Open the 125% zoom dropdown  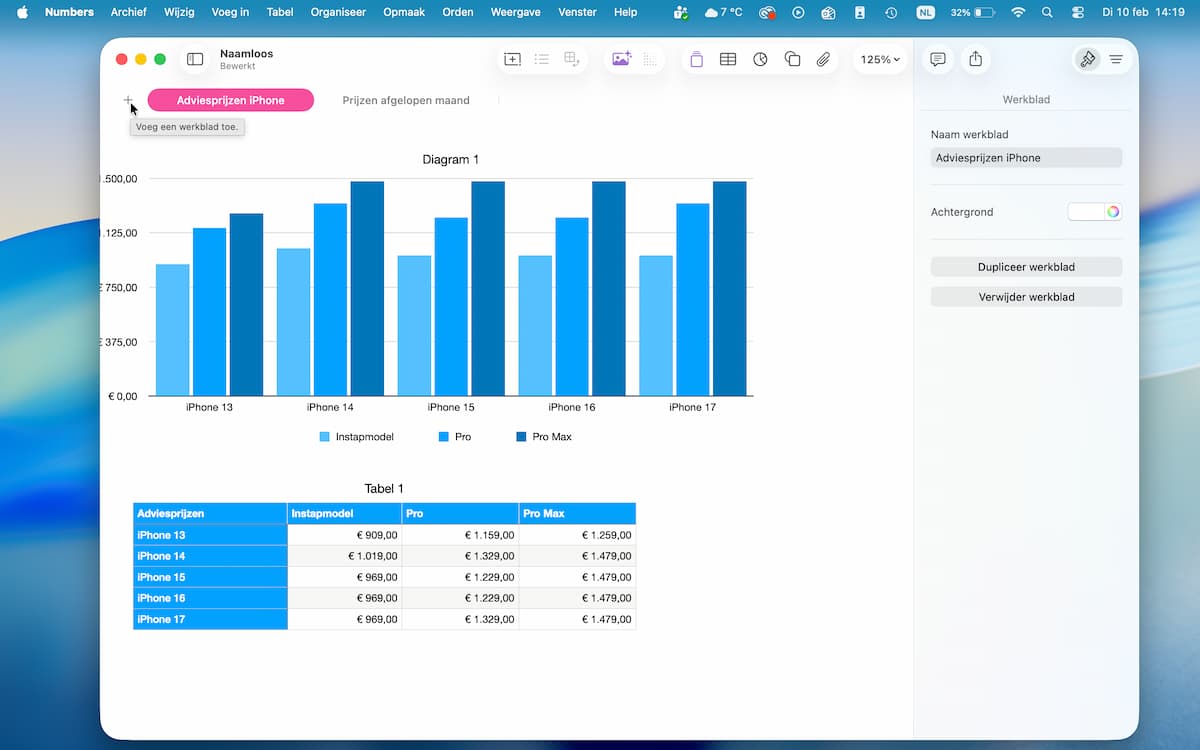[879, 60]
